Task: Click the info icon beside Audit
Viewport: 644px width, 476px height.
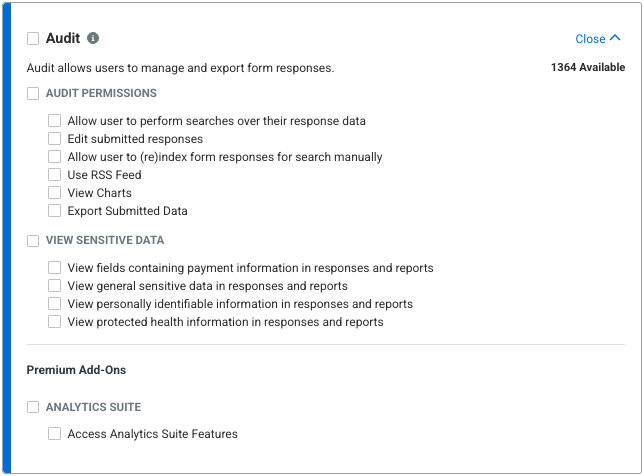Action: coord(93,39)
